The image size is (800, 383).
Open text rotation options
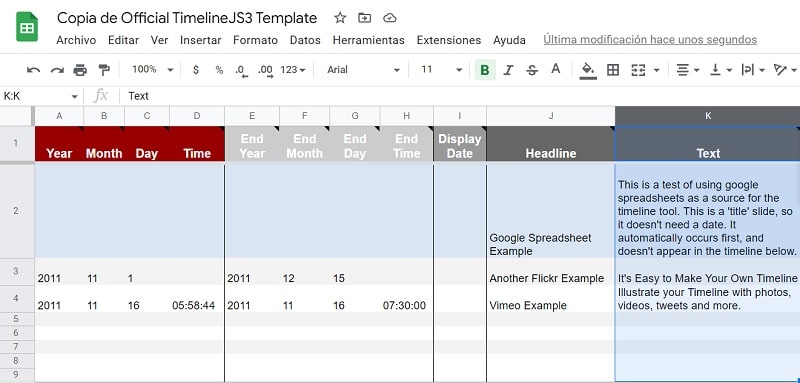(x=785, y=70)
